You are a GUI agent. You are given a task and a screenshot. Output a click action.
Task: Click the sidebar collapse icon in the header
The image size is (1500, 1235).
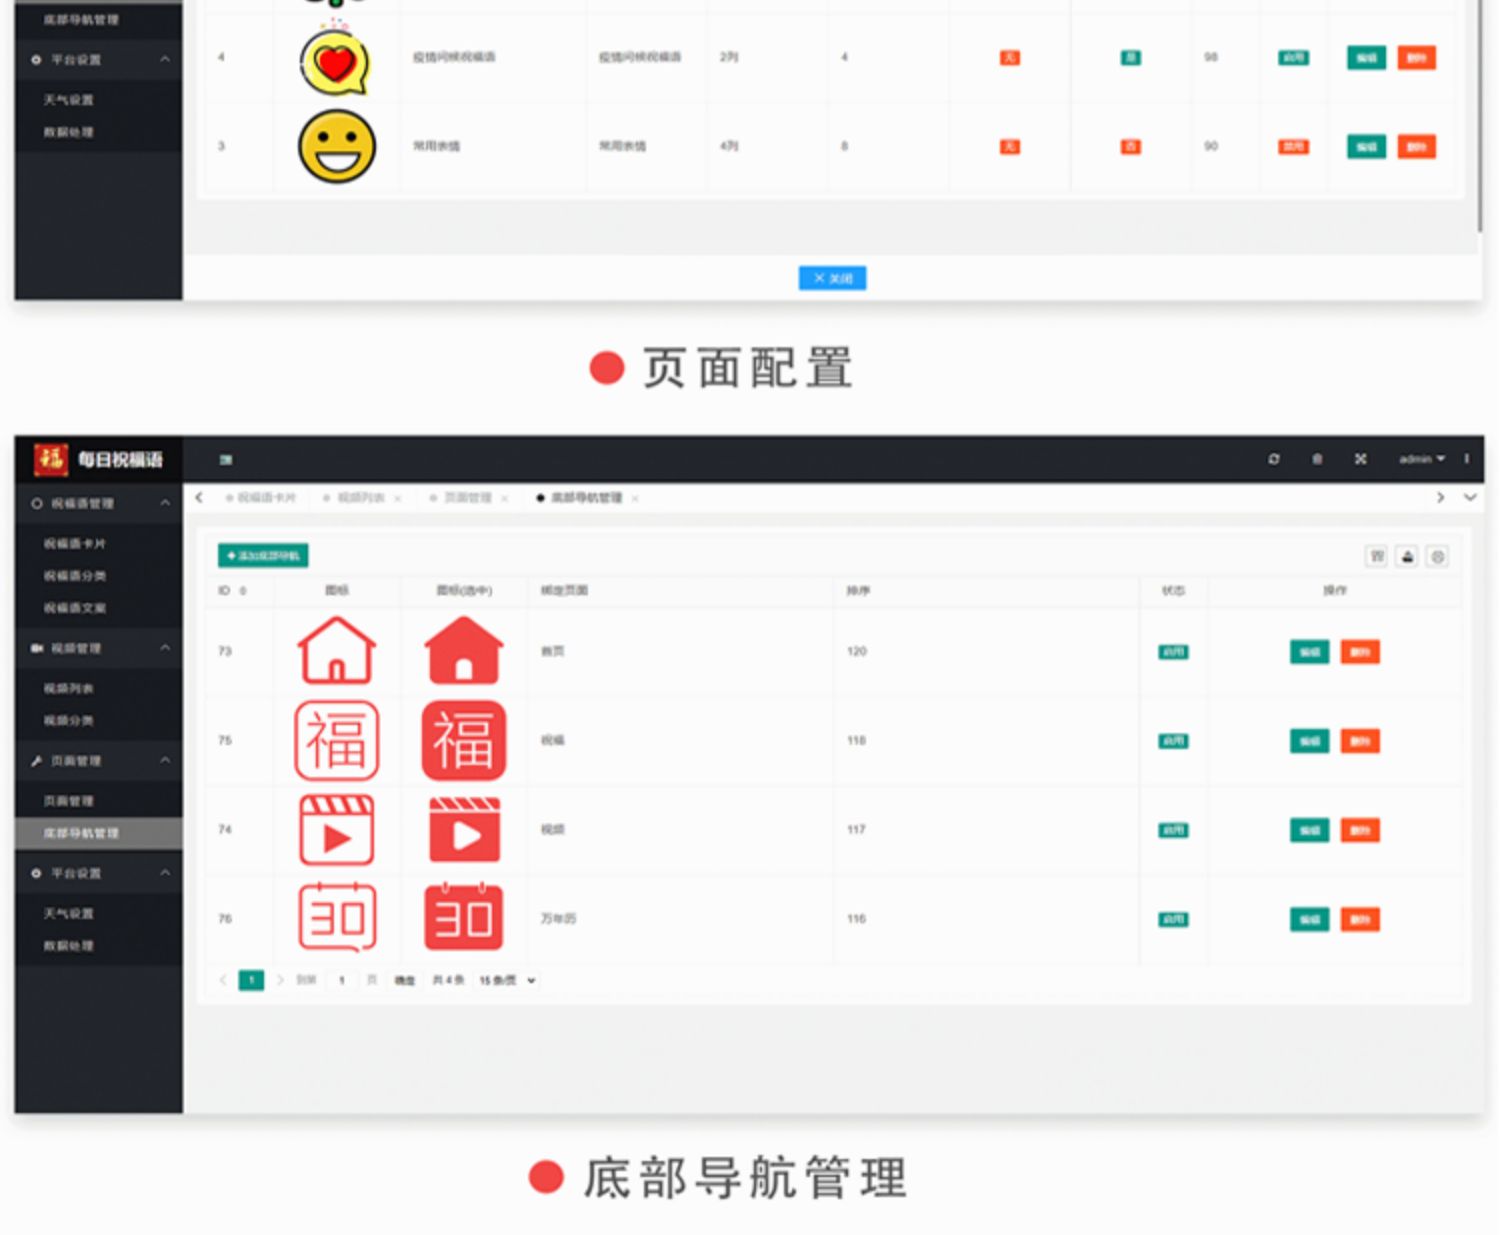click(x=226, y=460)
